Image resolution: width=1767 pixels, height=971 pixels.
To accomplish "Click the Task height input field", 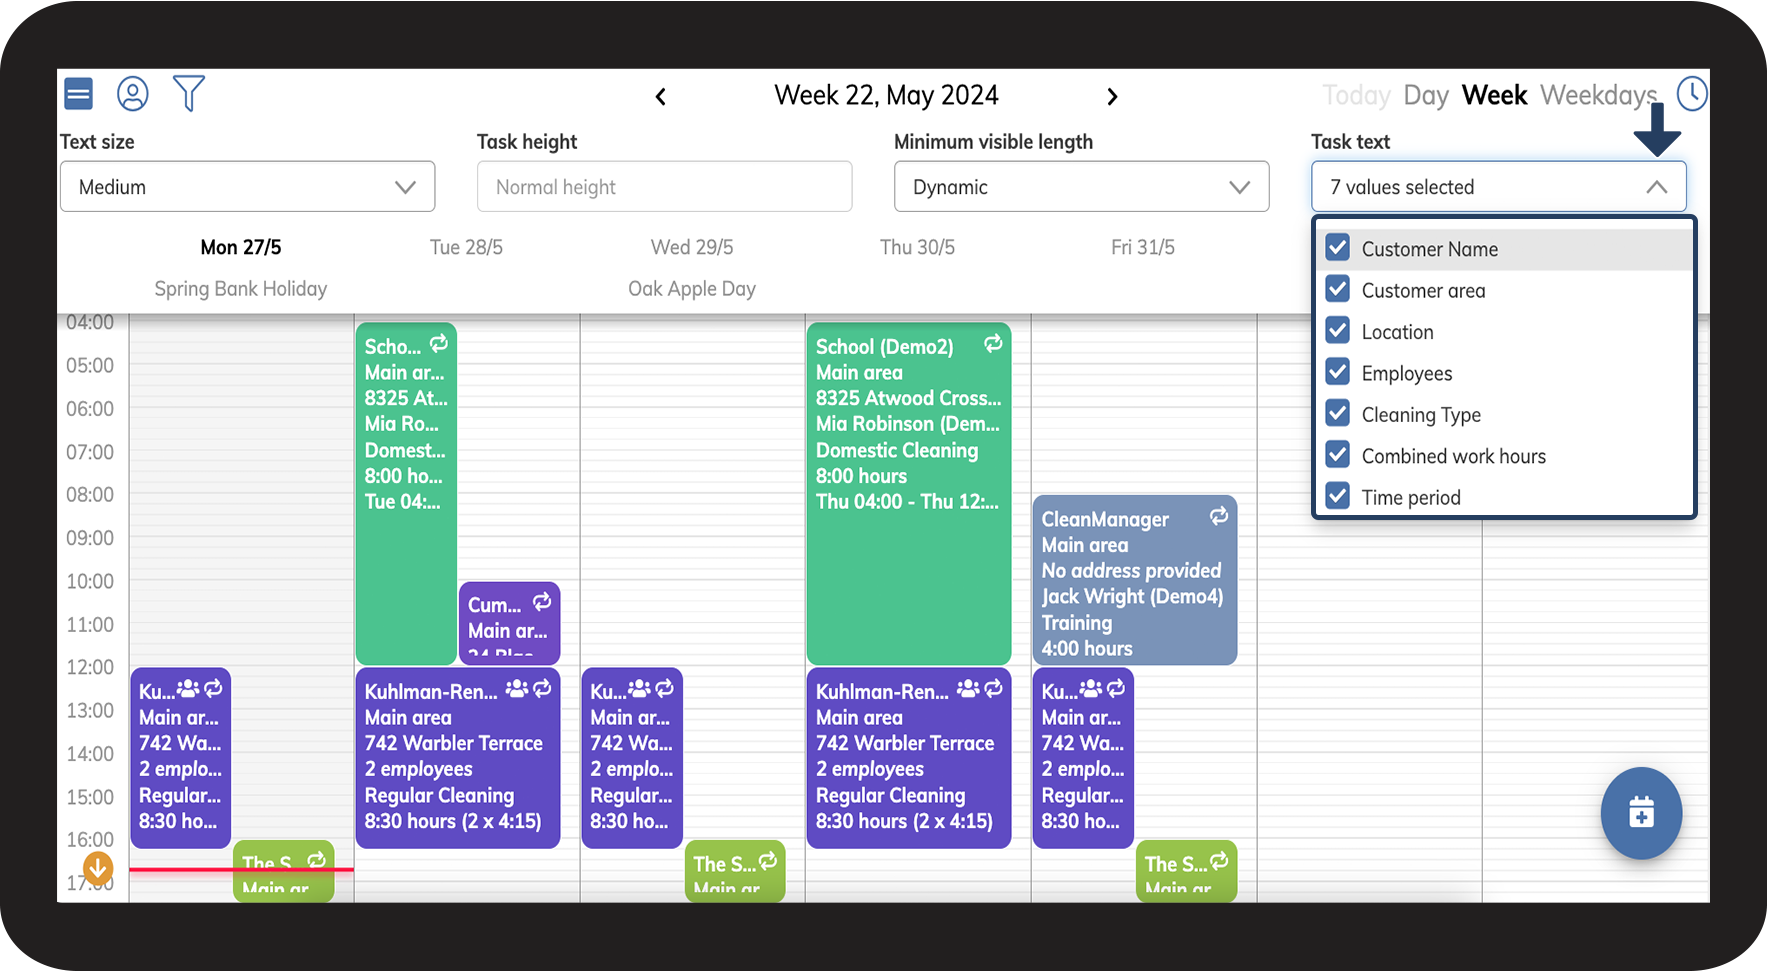I will click(x=664, y=187).
